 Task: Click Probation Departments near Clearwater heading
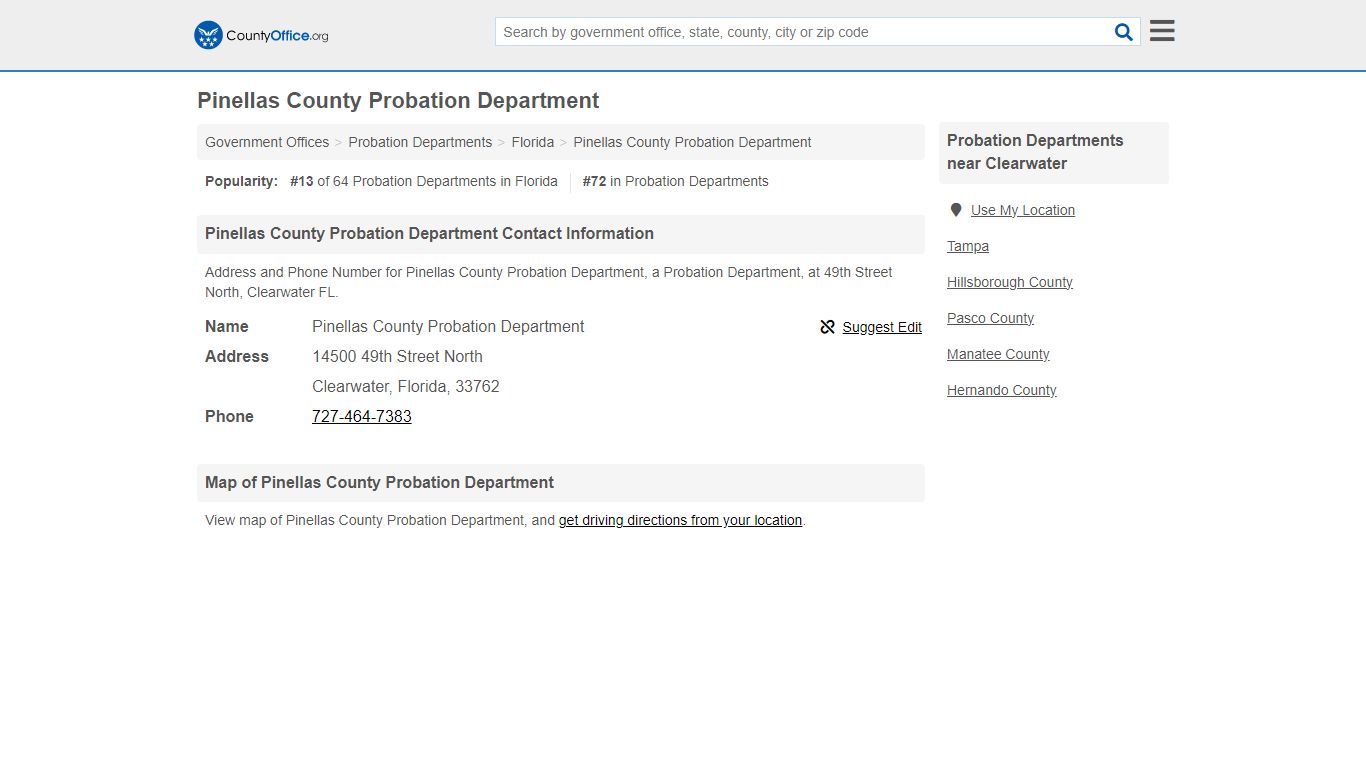[1035, 152]
